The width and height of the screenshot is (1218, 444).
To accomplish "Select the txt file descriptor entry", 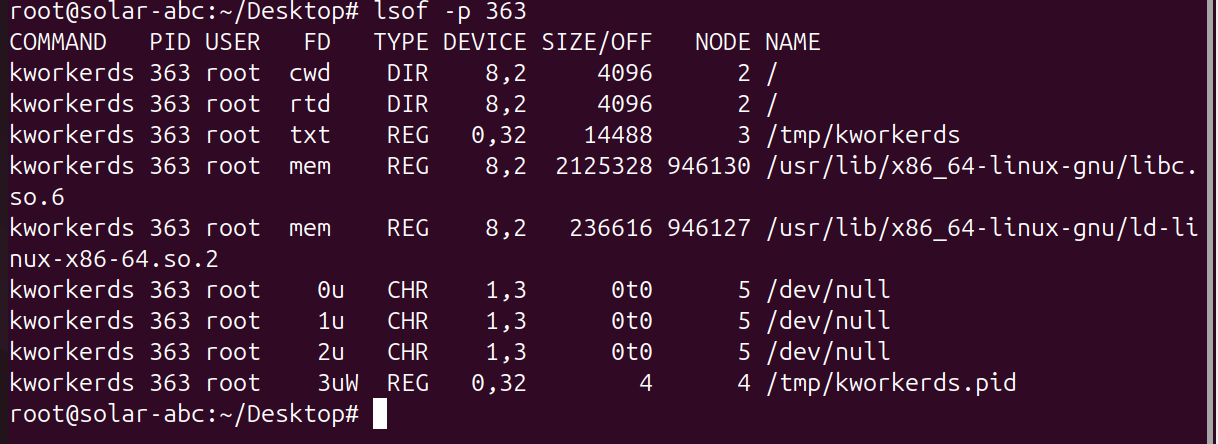I will [310, 136].
